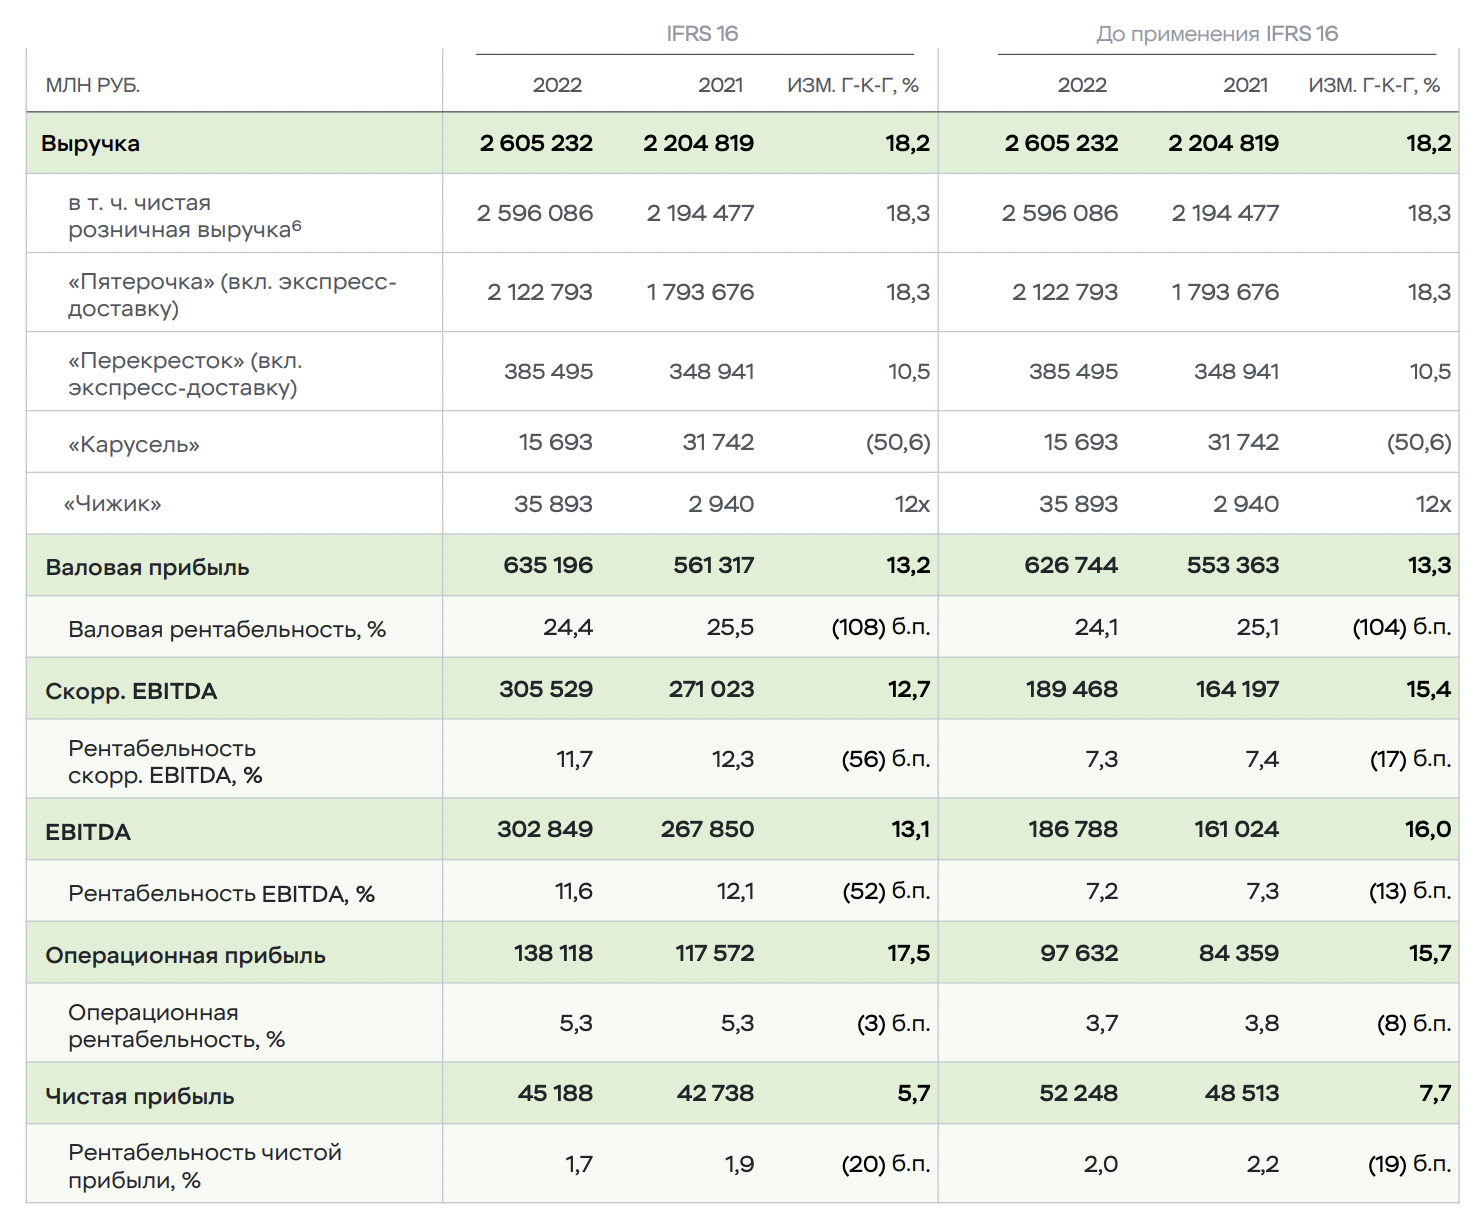The height and width of the screenshot is (1228, 1480).
Task: Click the '(13) б.п.' EBITDA margin change
Action: coord(1410,891)
